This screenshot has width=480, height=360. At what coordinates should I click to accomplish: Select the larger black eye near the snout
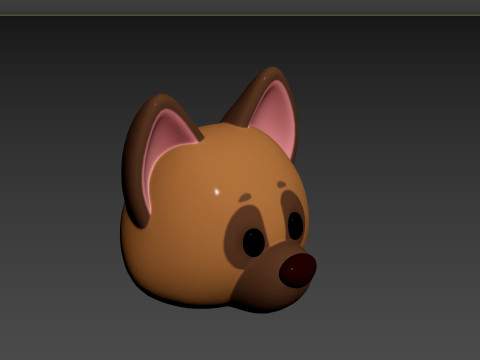(x=254, y=242)
